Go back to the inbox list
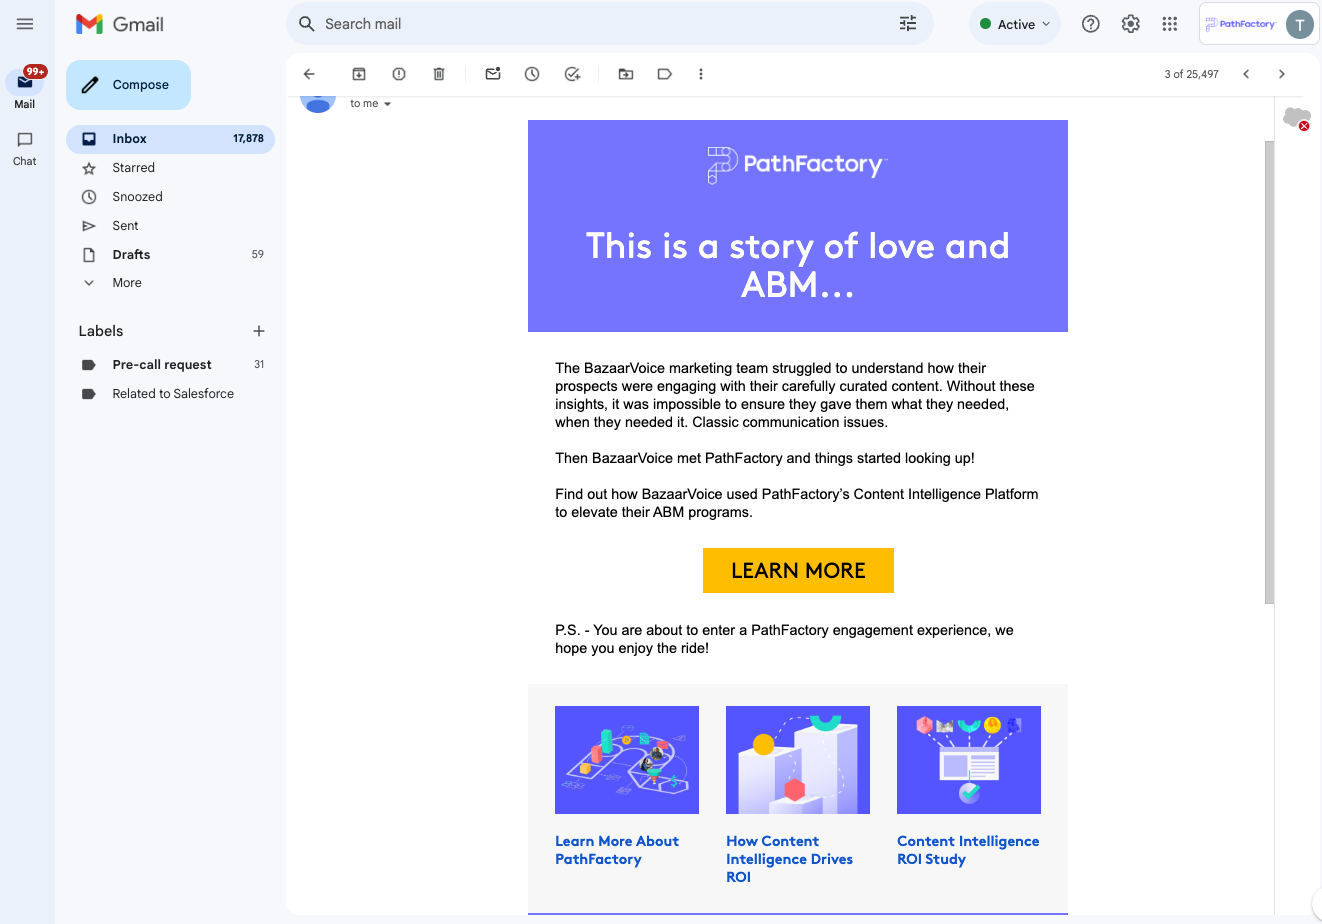The height and width of the screenshot is (924, 1322). pyautogui.click(x=309, y=74)
